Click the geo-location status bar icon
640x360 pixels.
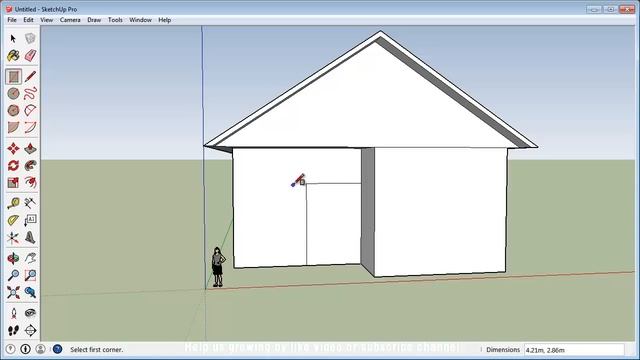pos(11,349)
